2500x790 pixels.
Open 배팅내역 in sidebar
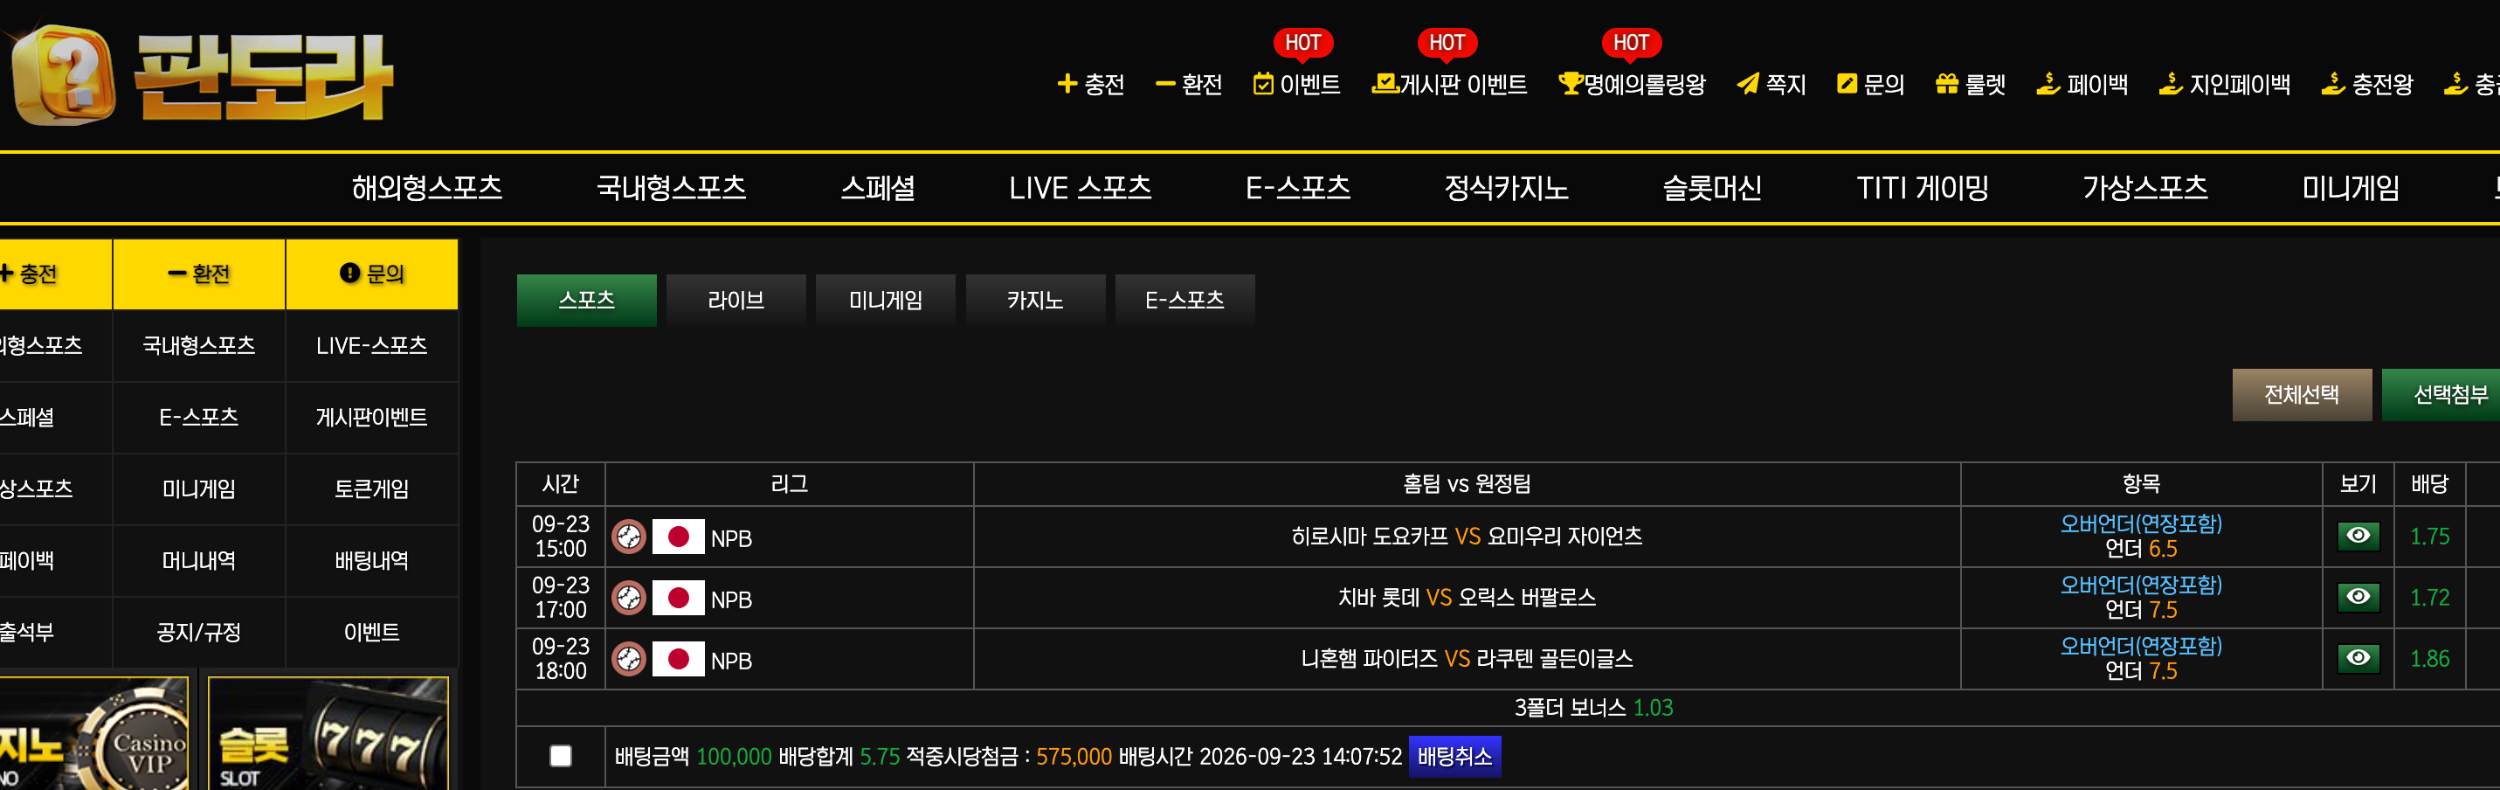pyautogui.click(x=372, y=561)
